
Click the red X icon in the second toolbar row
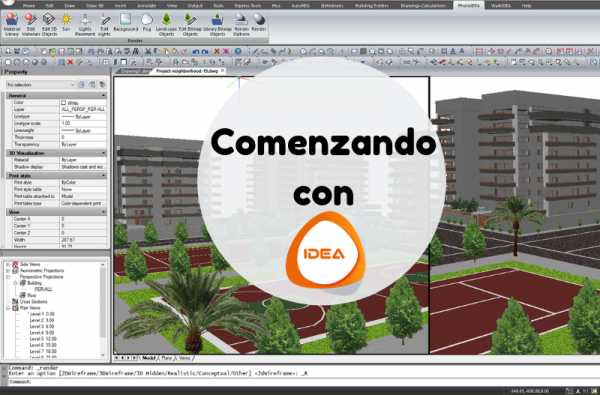pyautogui.click(x=70, y=62)
